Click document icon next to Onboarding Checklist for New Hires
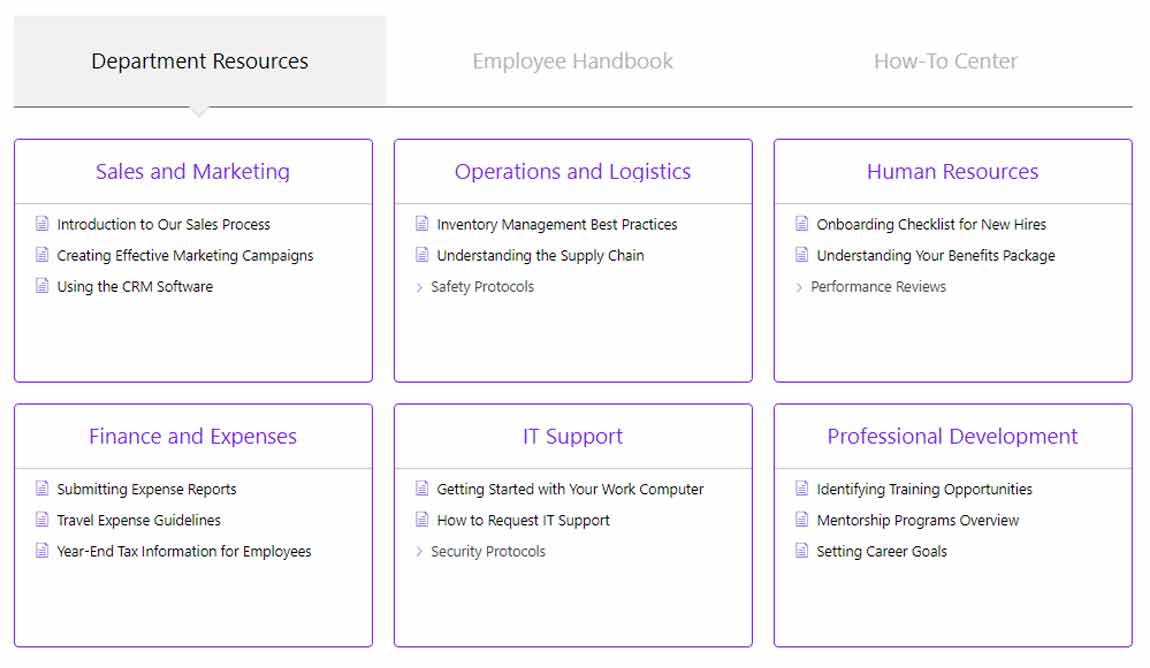The width and height of the screenshot is (1150, 668). 802,224
